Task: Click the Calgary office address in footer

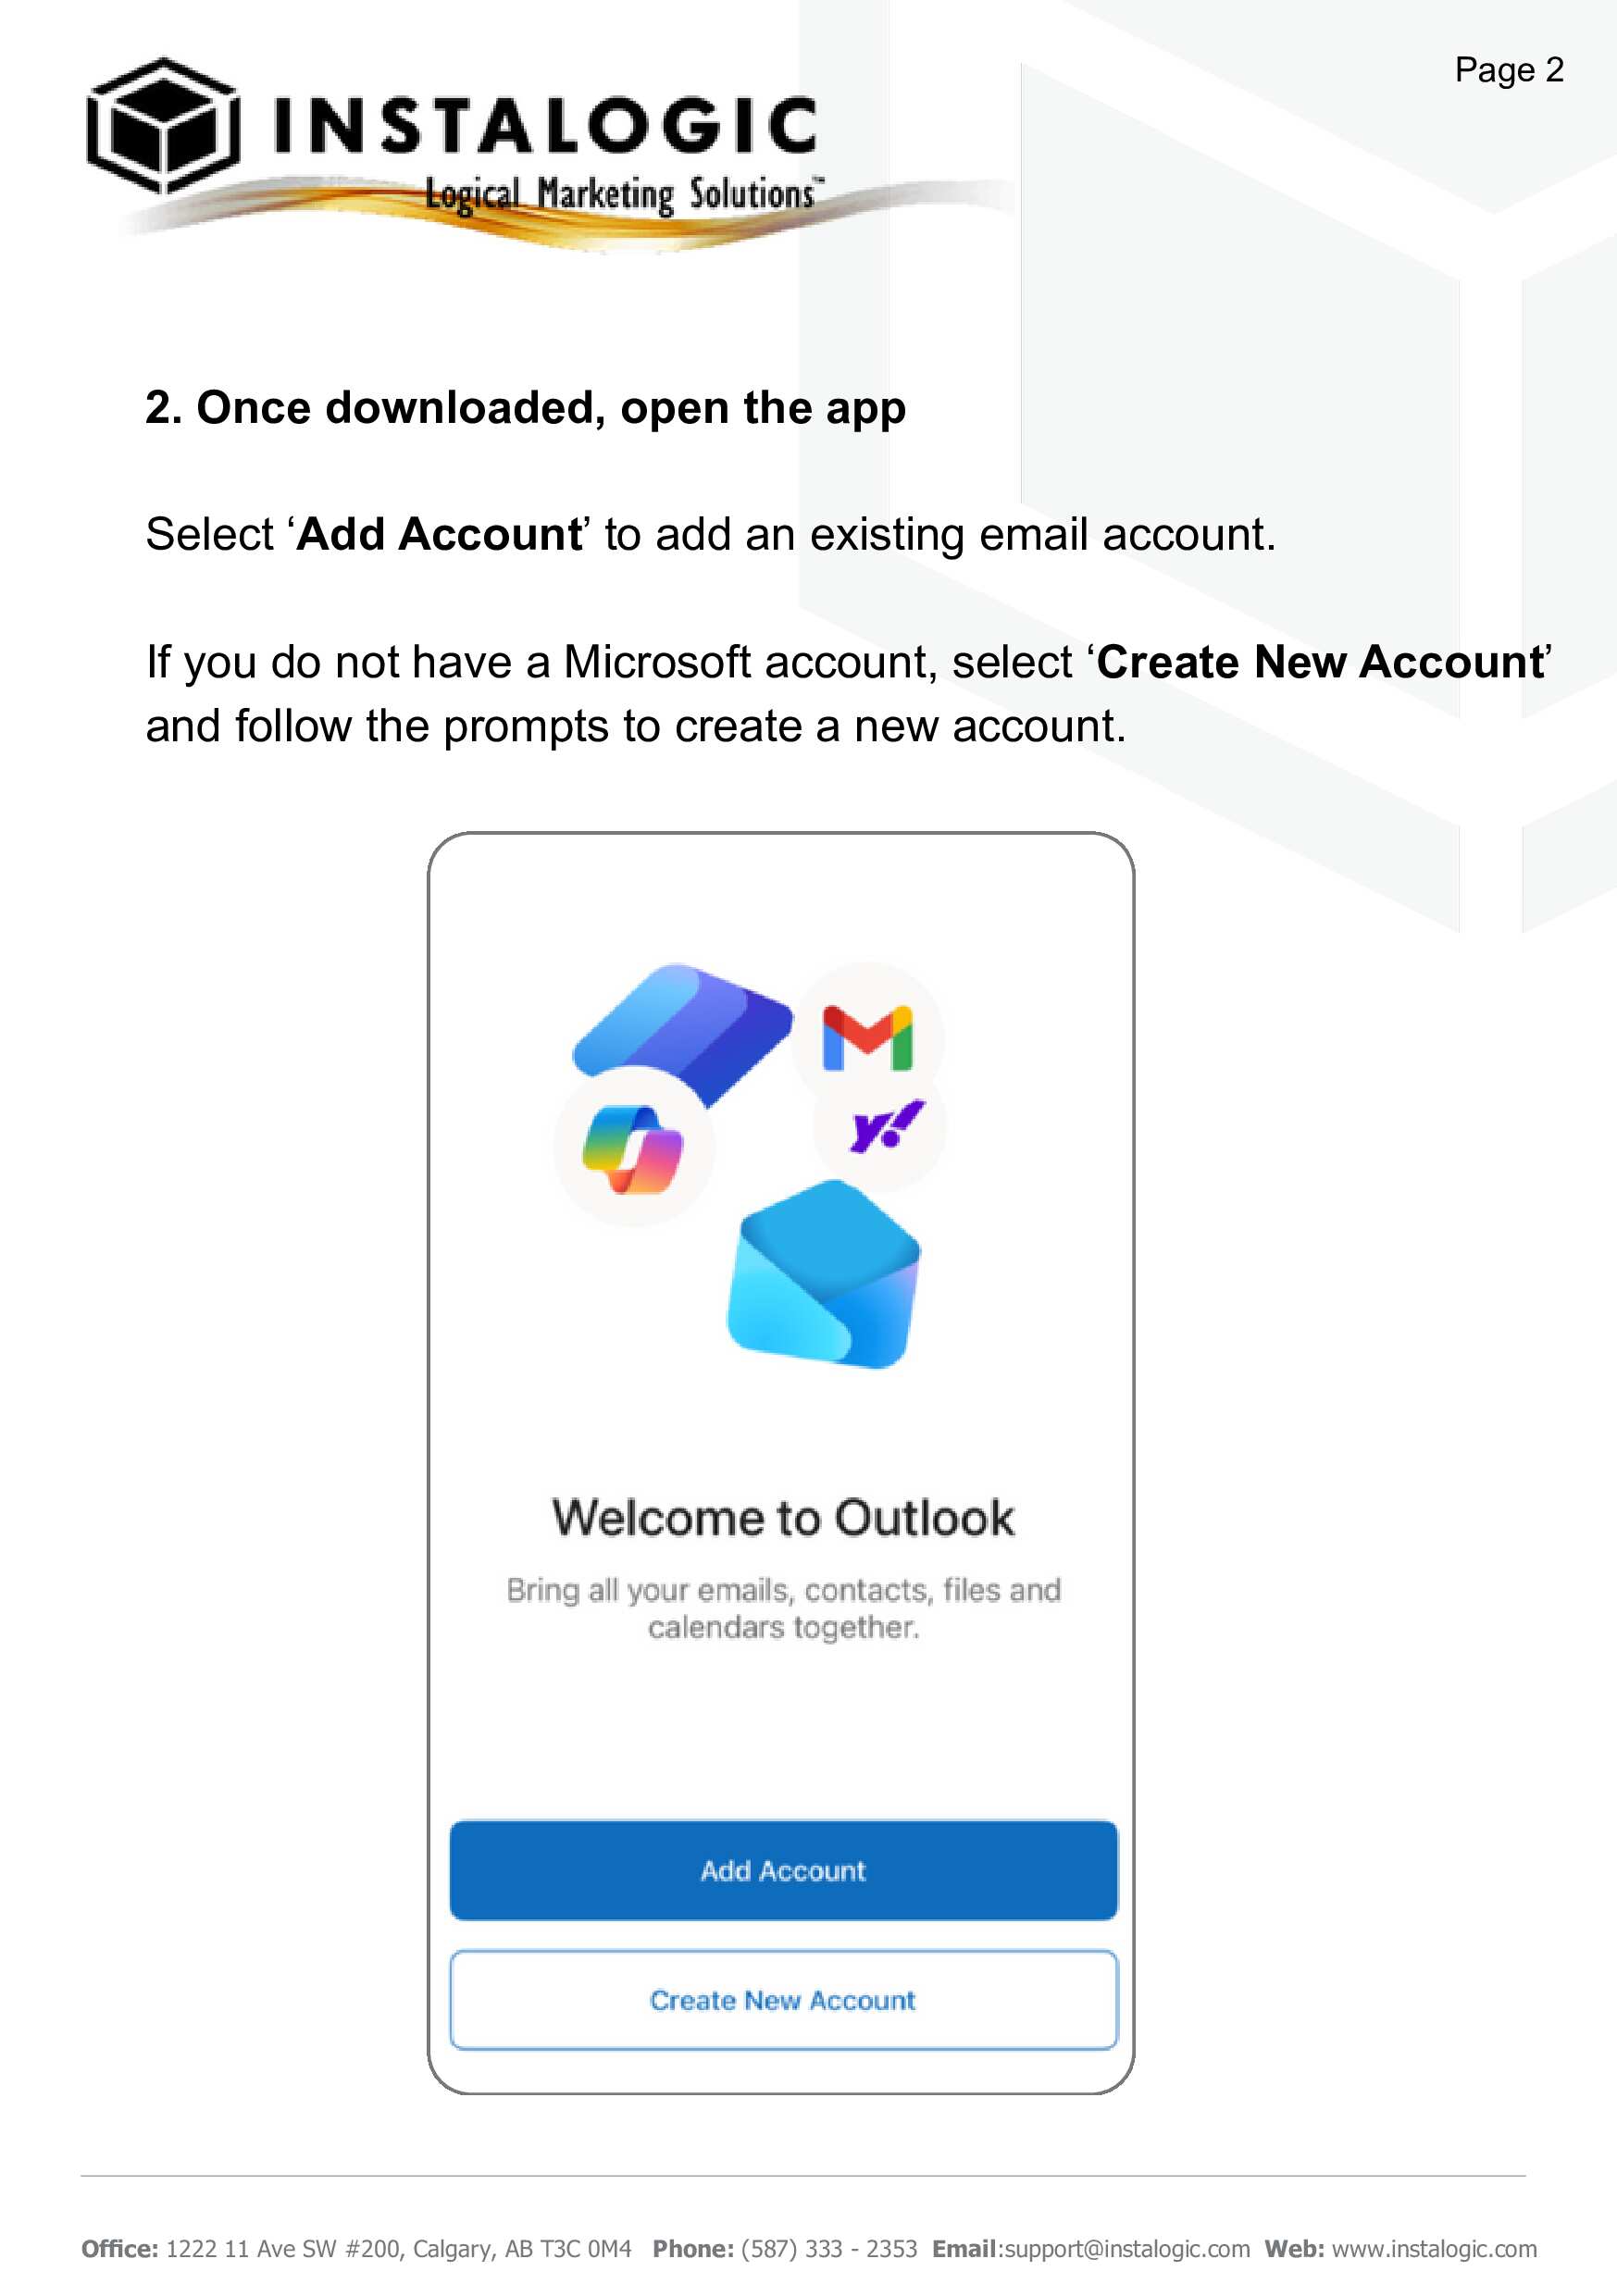Action: point(398,2249)
